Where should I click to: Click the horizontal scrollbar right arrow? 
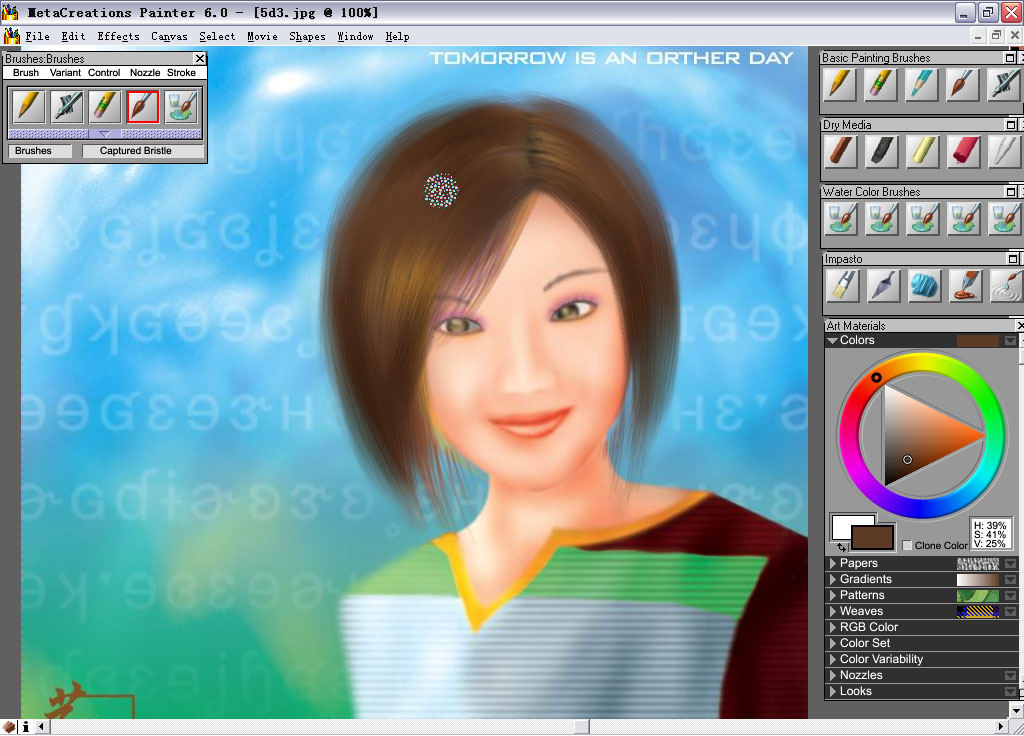coord(1000,727)
